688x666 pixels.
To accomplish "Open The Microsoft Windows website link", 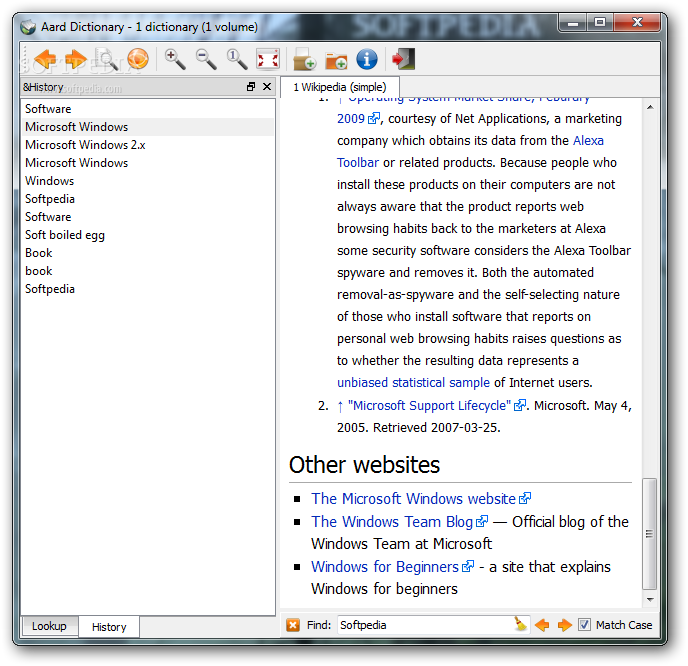I will coord(413,499).
